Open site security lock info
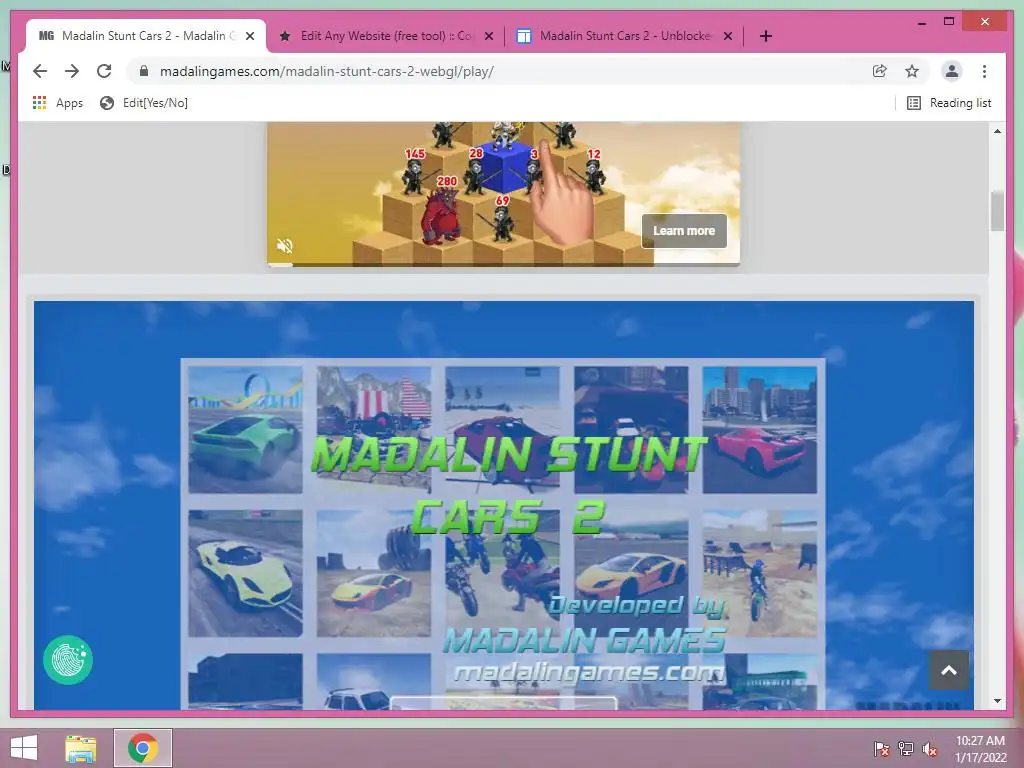Viewport: 1024px width, 768px height. coord(144,71)
